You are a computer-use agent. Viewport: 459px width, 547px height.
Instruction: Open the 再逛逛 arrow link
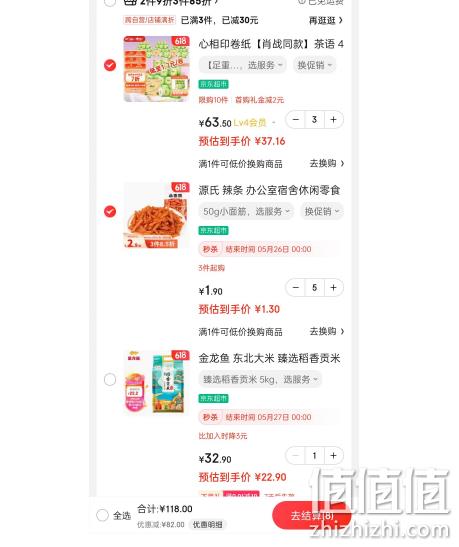point(326,21)
